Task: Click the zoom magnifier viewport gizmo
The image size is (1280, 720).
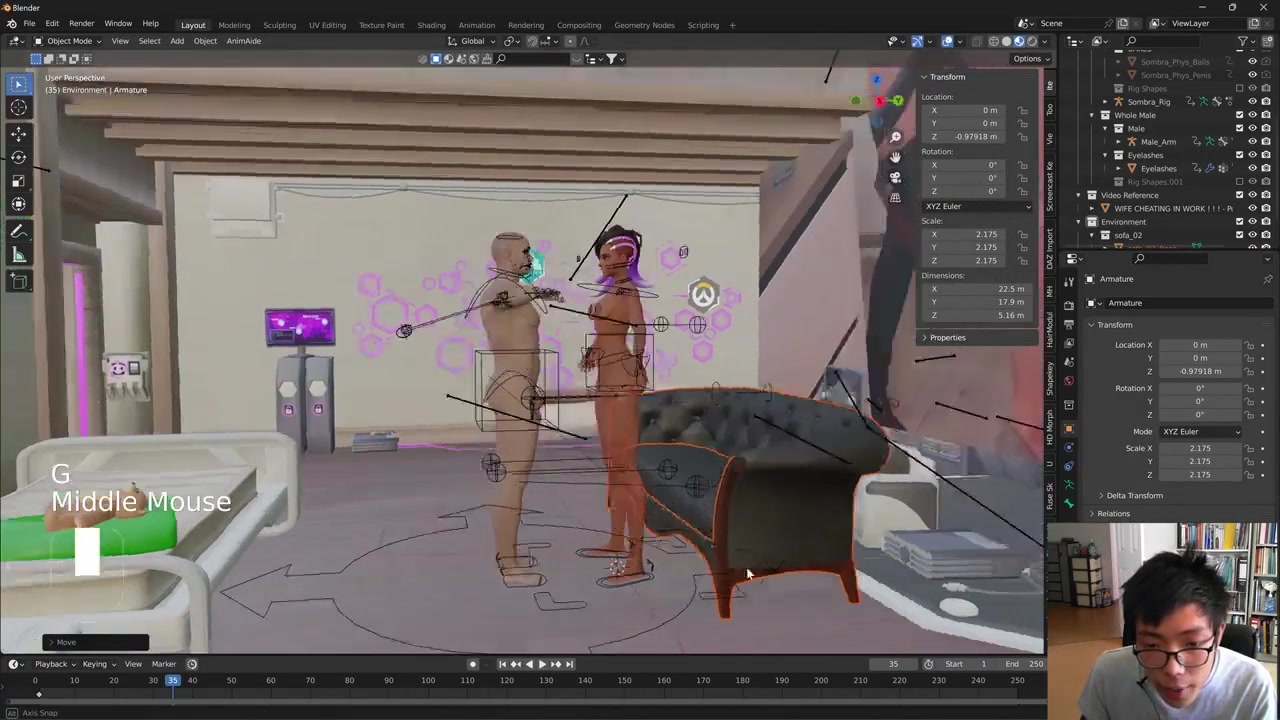Action: 895,137
